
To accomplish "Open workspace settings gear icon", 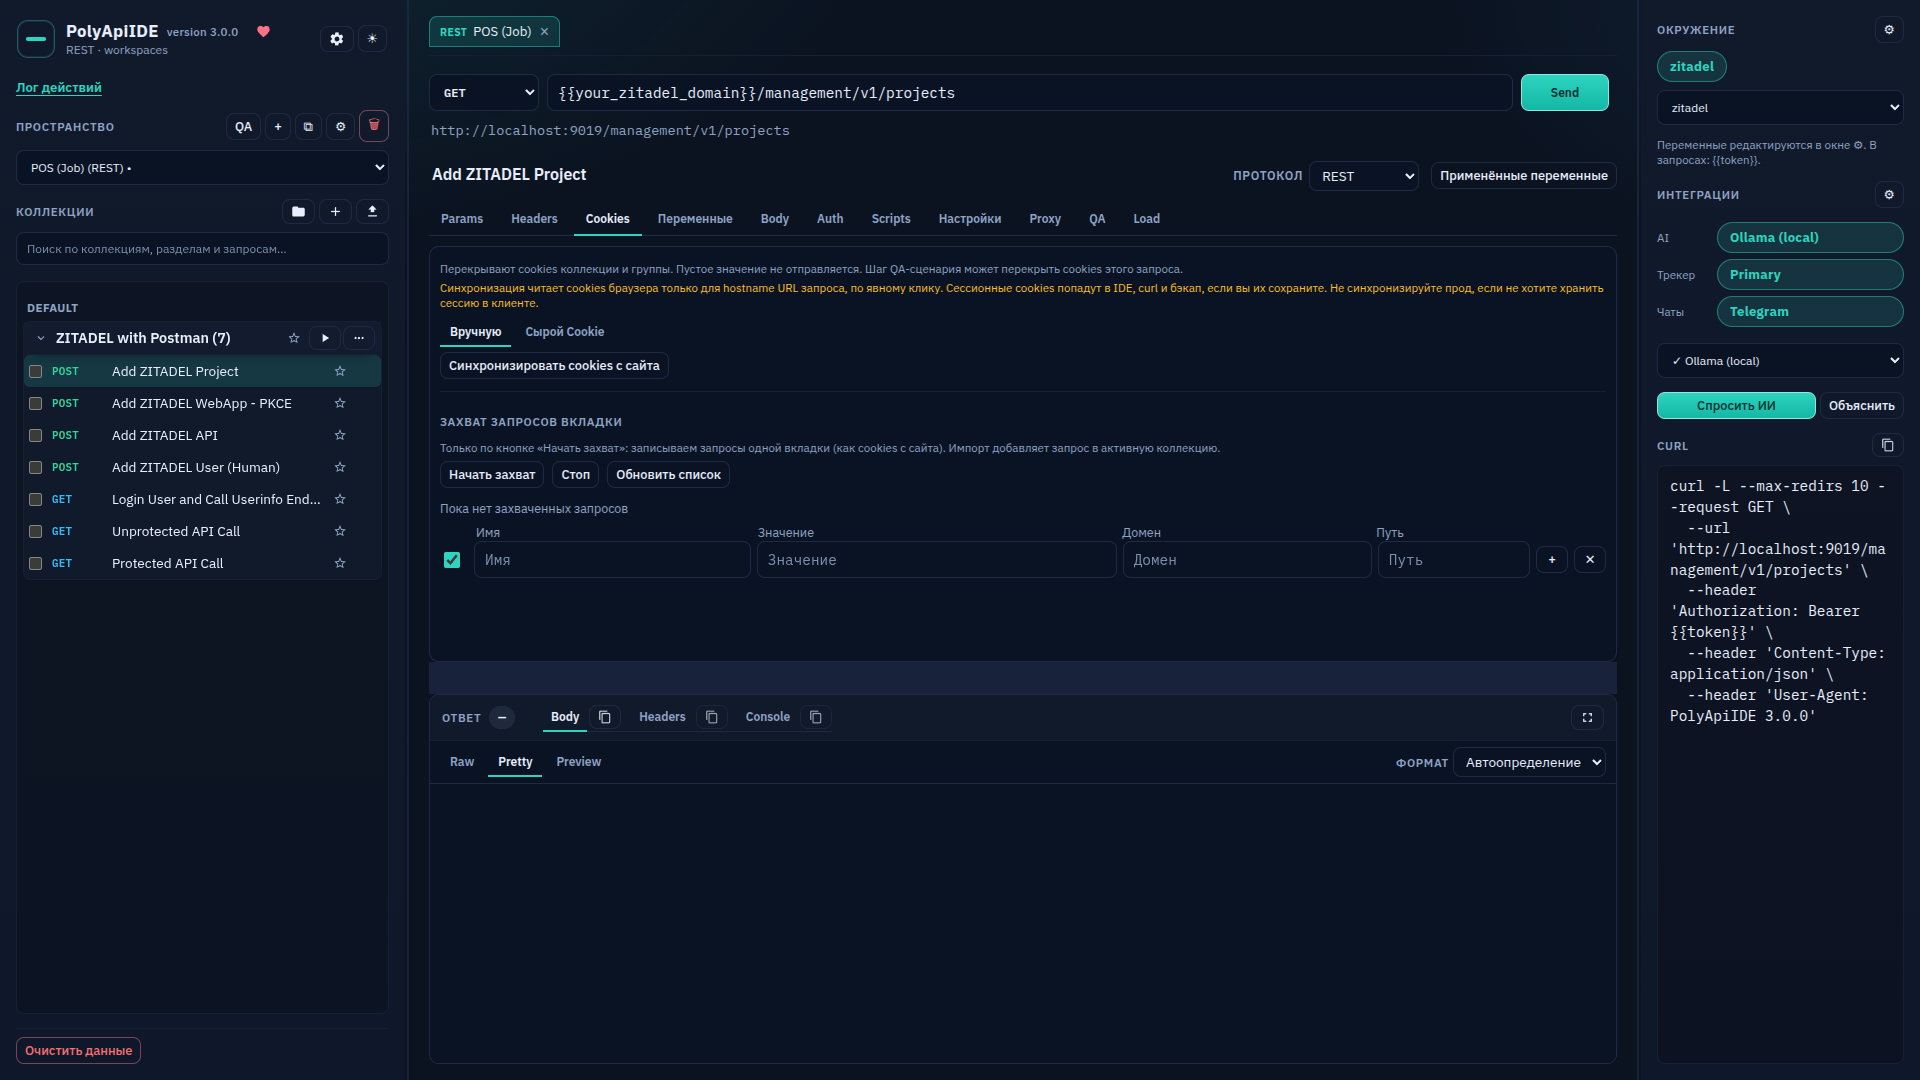I will (340, 127).
